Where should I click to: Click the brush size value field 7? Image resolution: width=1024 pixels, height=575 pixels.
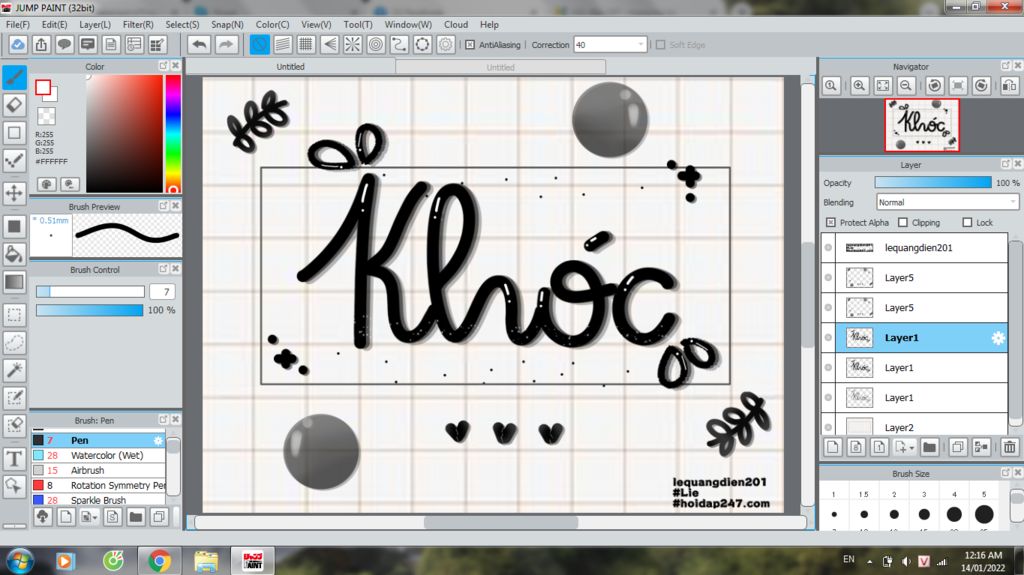point(163,291)
